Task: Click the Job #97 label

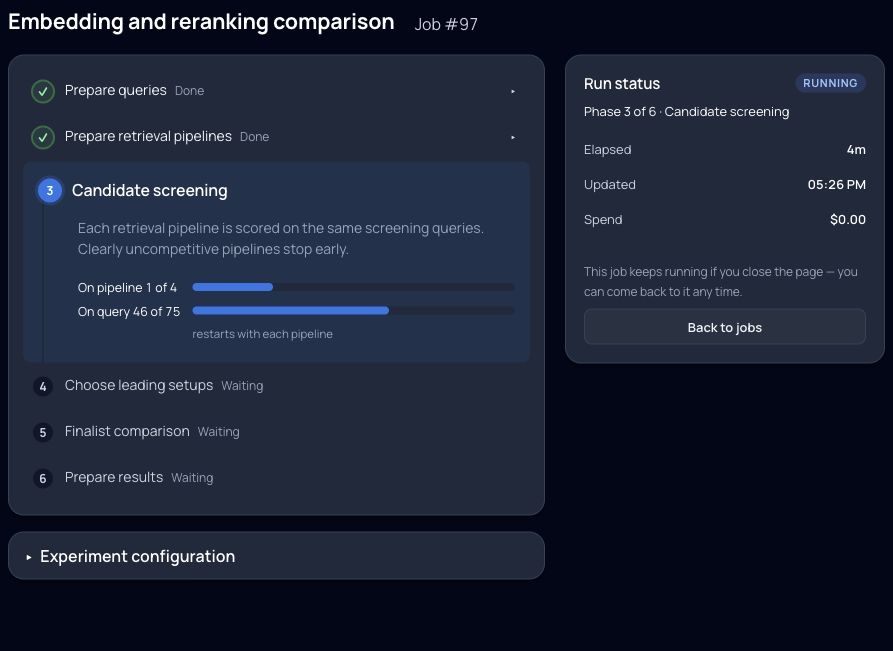Action: click(446, 24)
